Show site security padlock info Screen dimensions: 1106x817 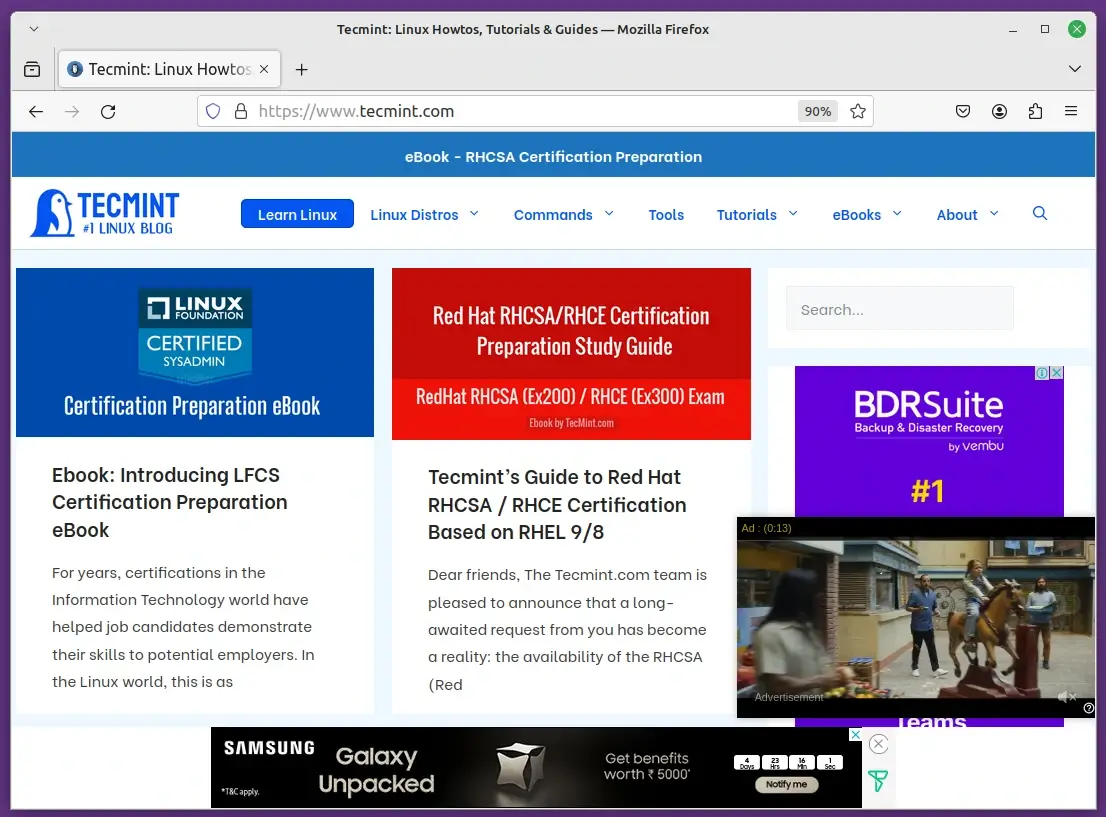[241, 111]
